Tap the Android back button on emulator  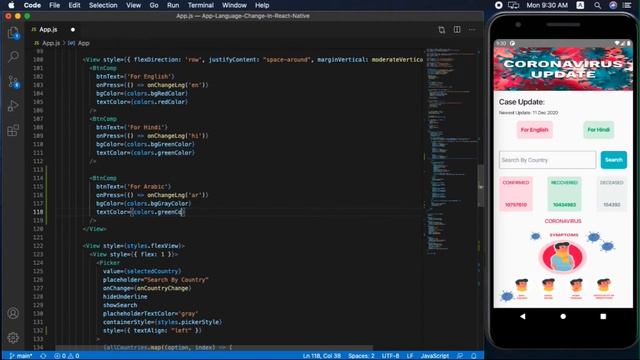tap(522, 316)
